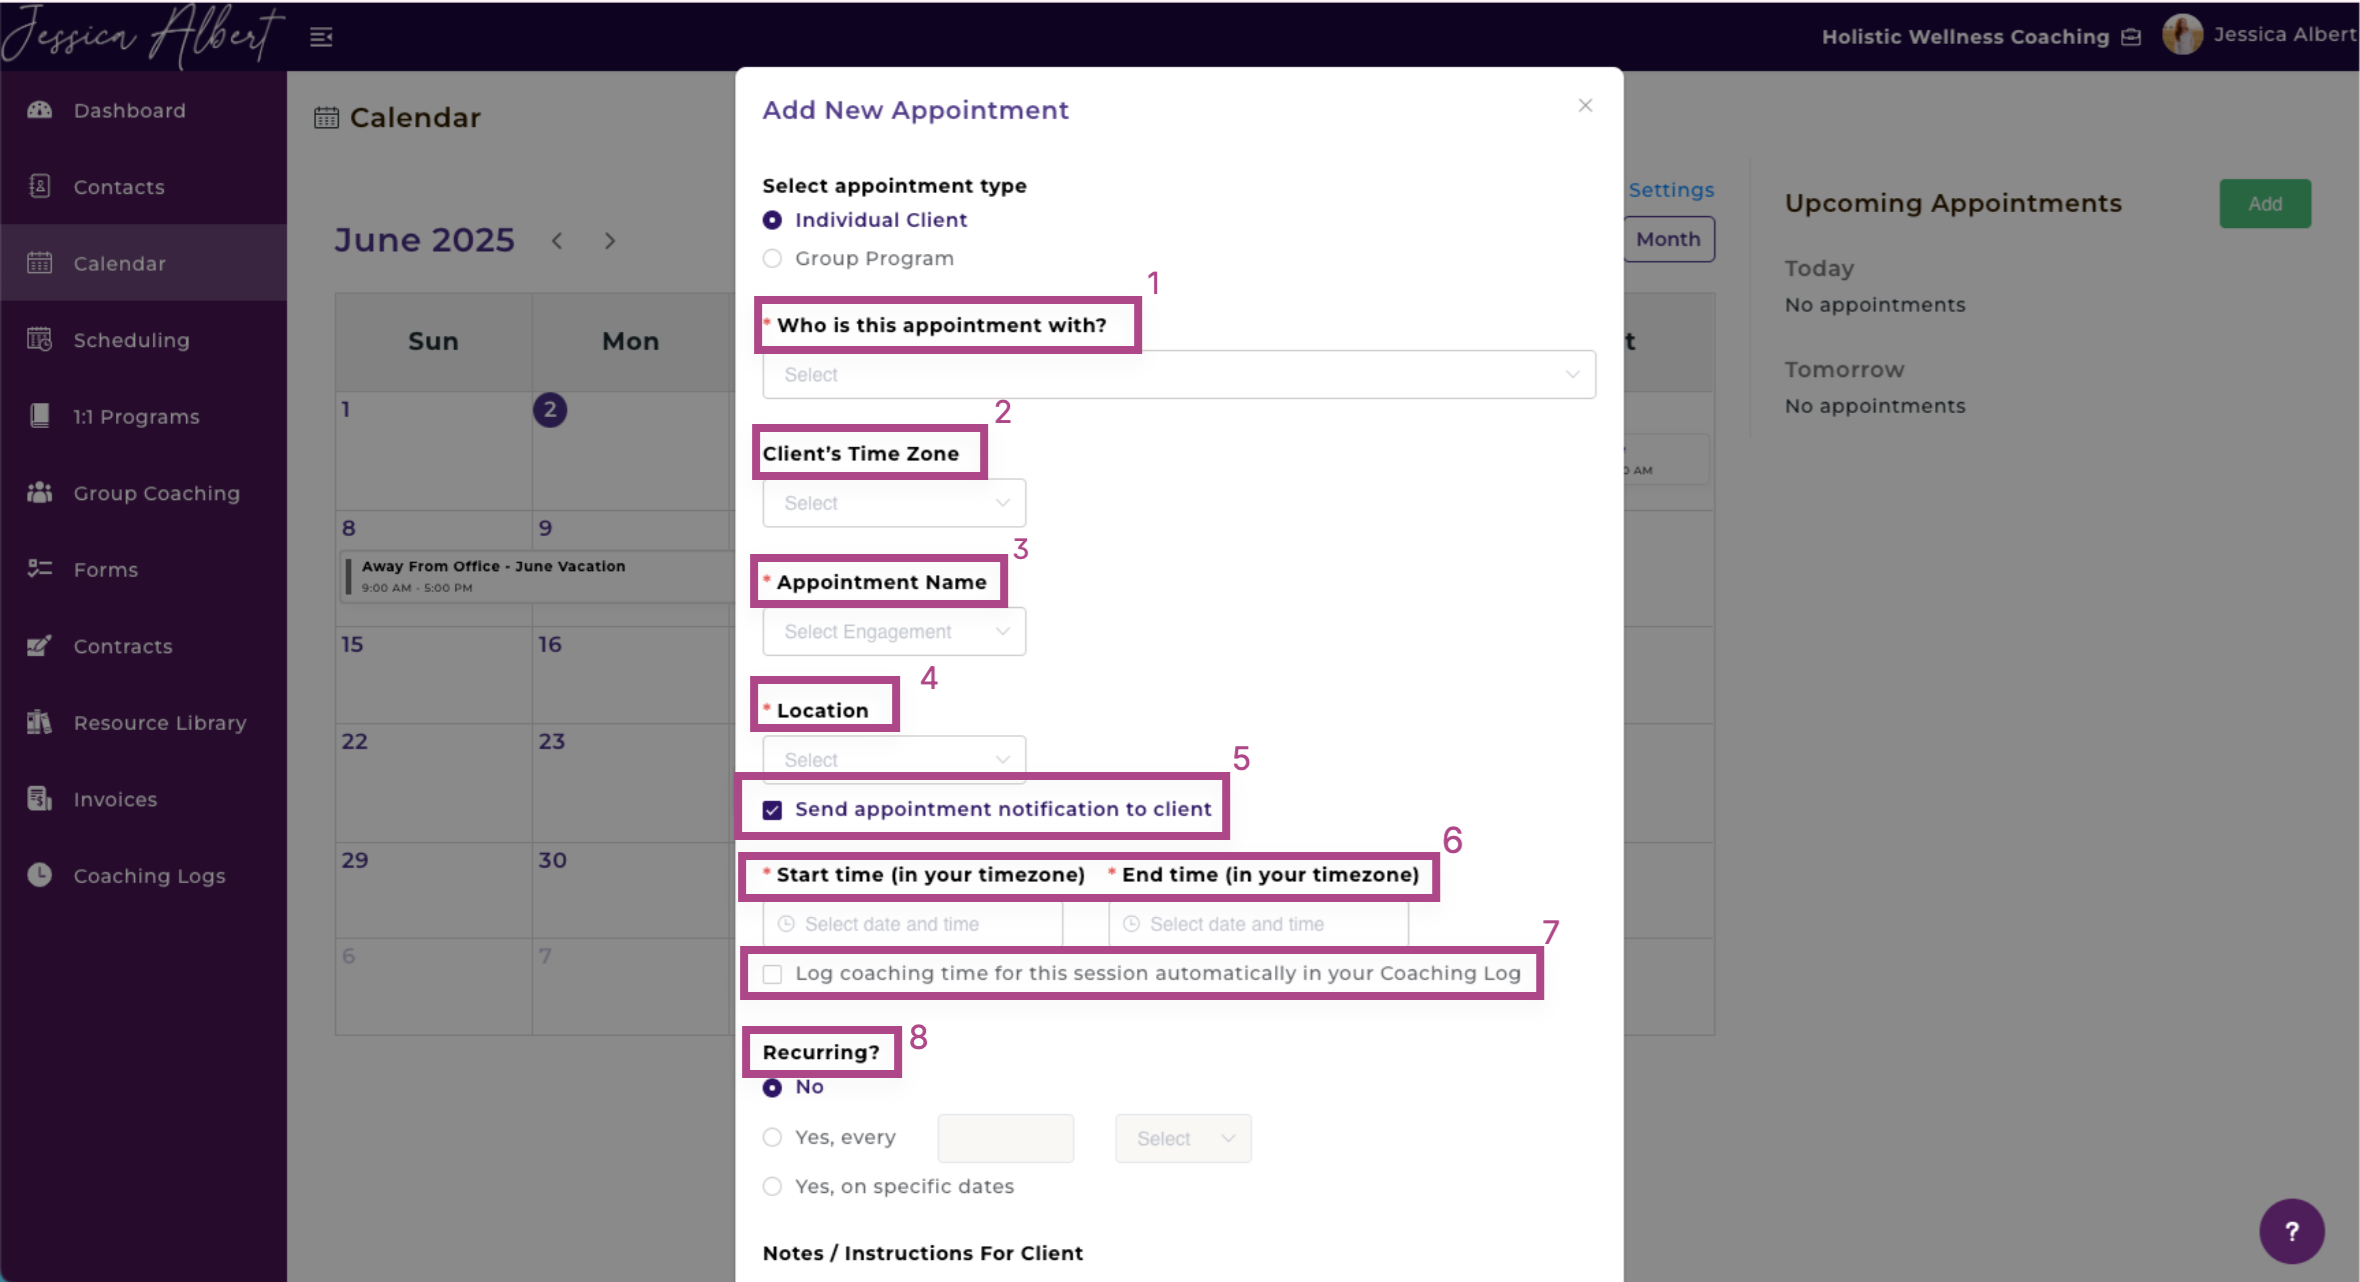This screenshot has width=2360, height=1282.
Task: Select 'Yes, on specific dates' option
Action: click(772, 1187)
